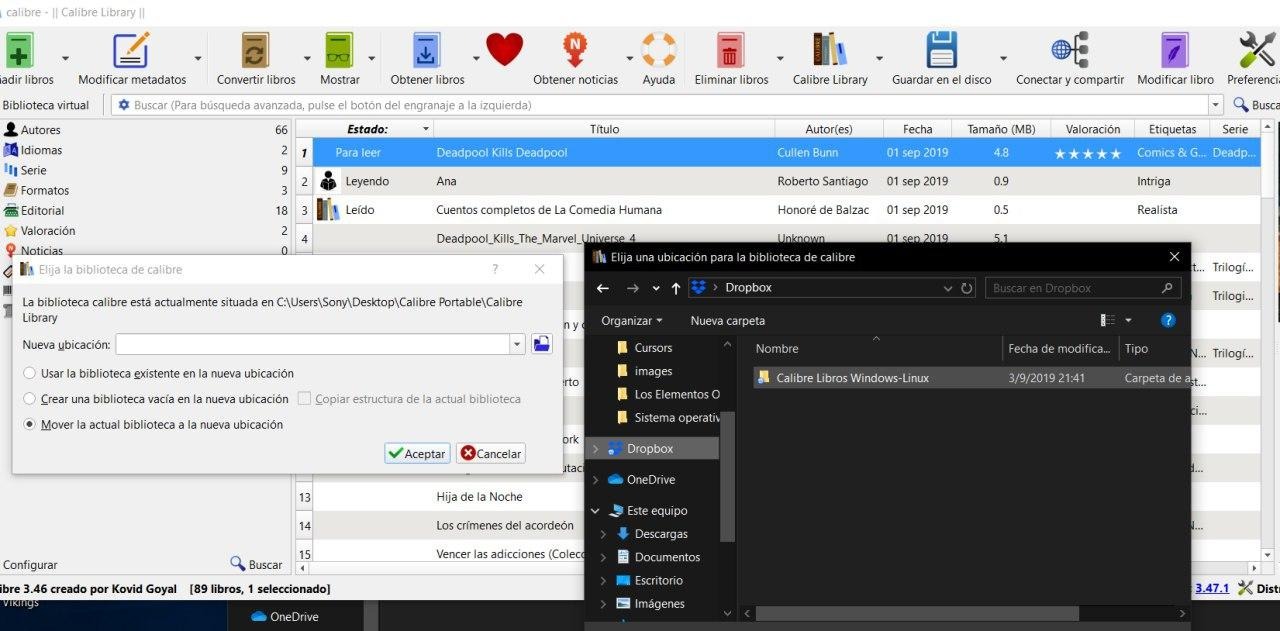
Task: Open the view options dropdown arrow in file browser
Action: coord(1128,320)
